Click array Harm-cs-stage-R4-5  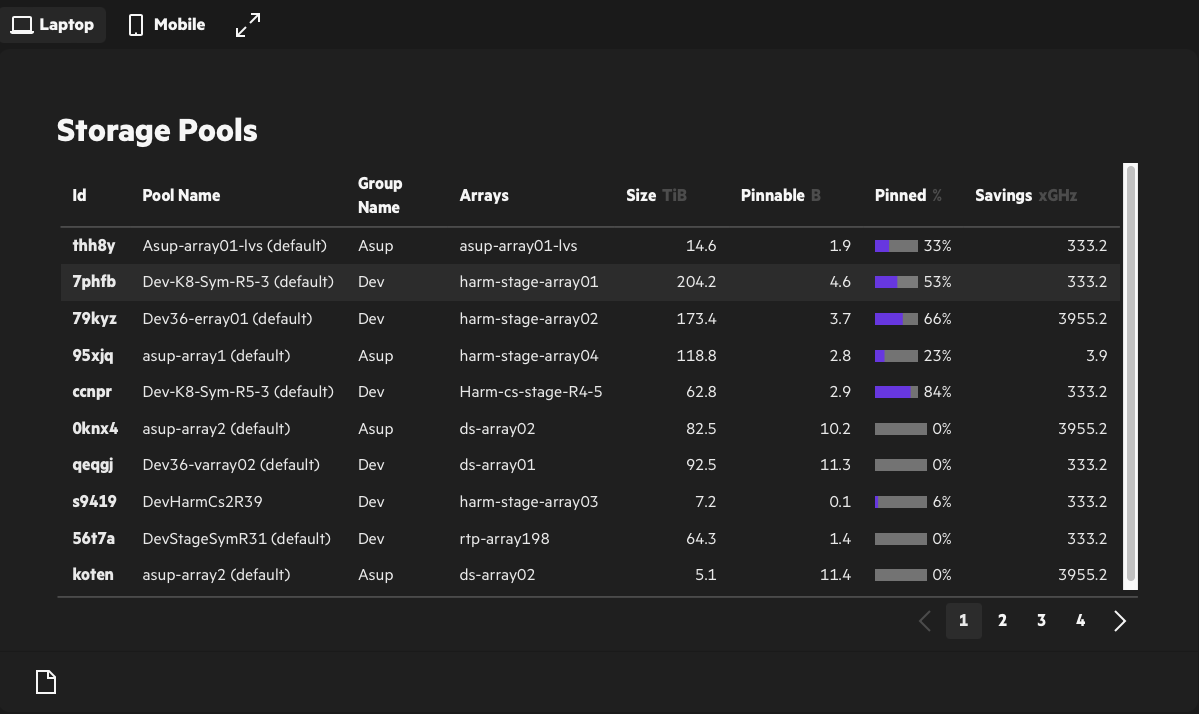531,391
